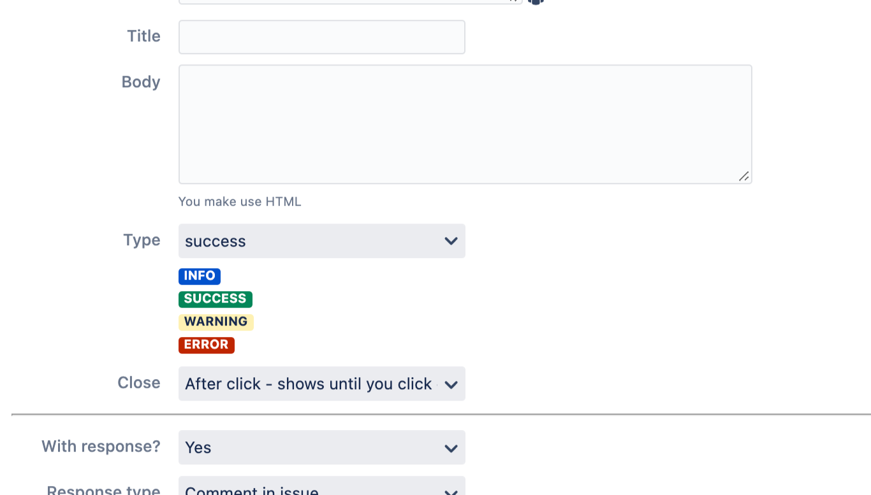Click the Close field label
Screen dimensions: 871x495
[138, 383]
